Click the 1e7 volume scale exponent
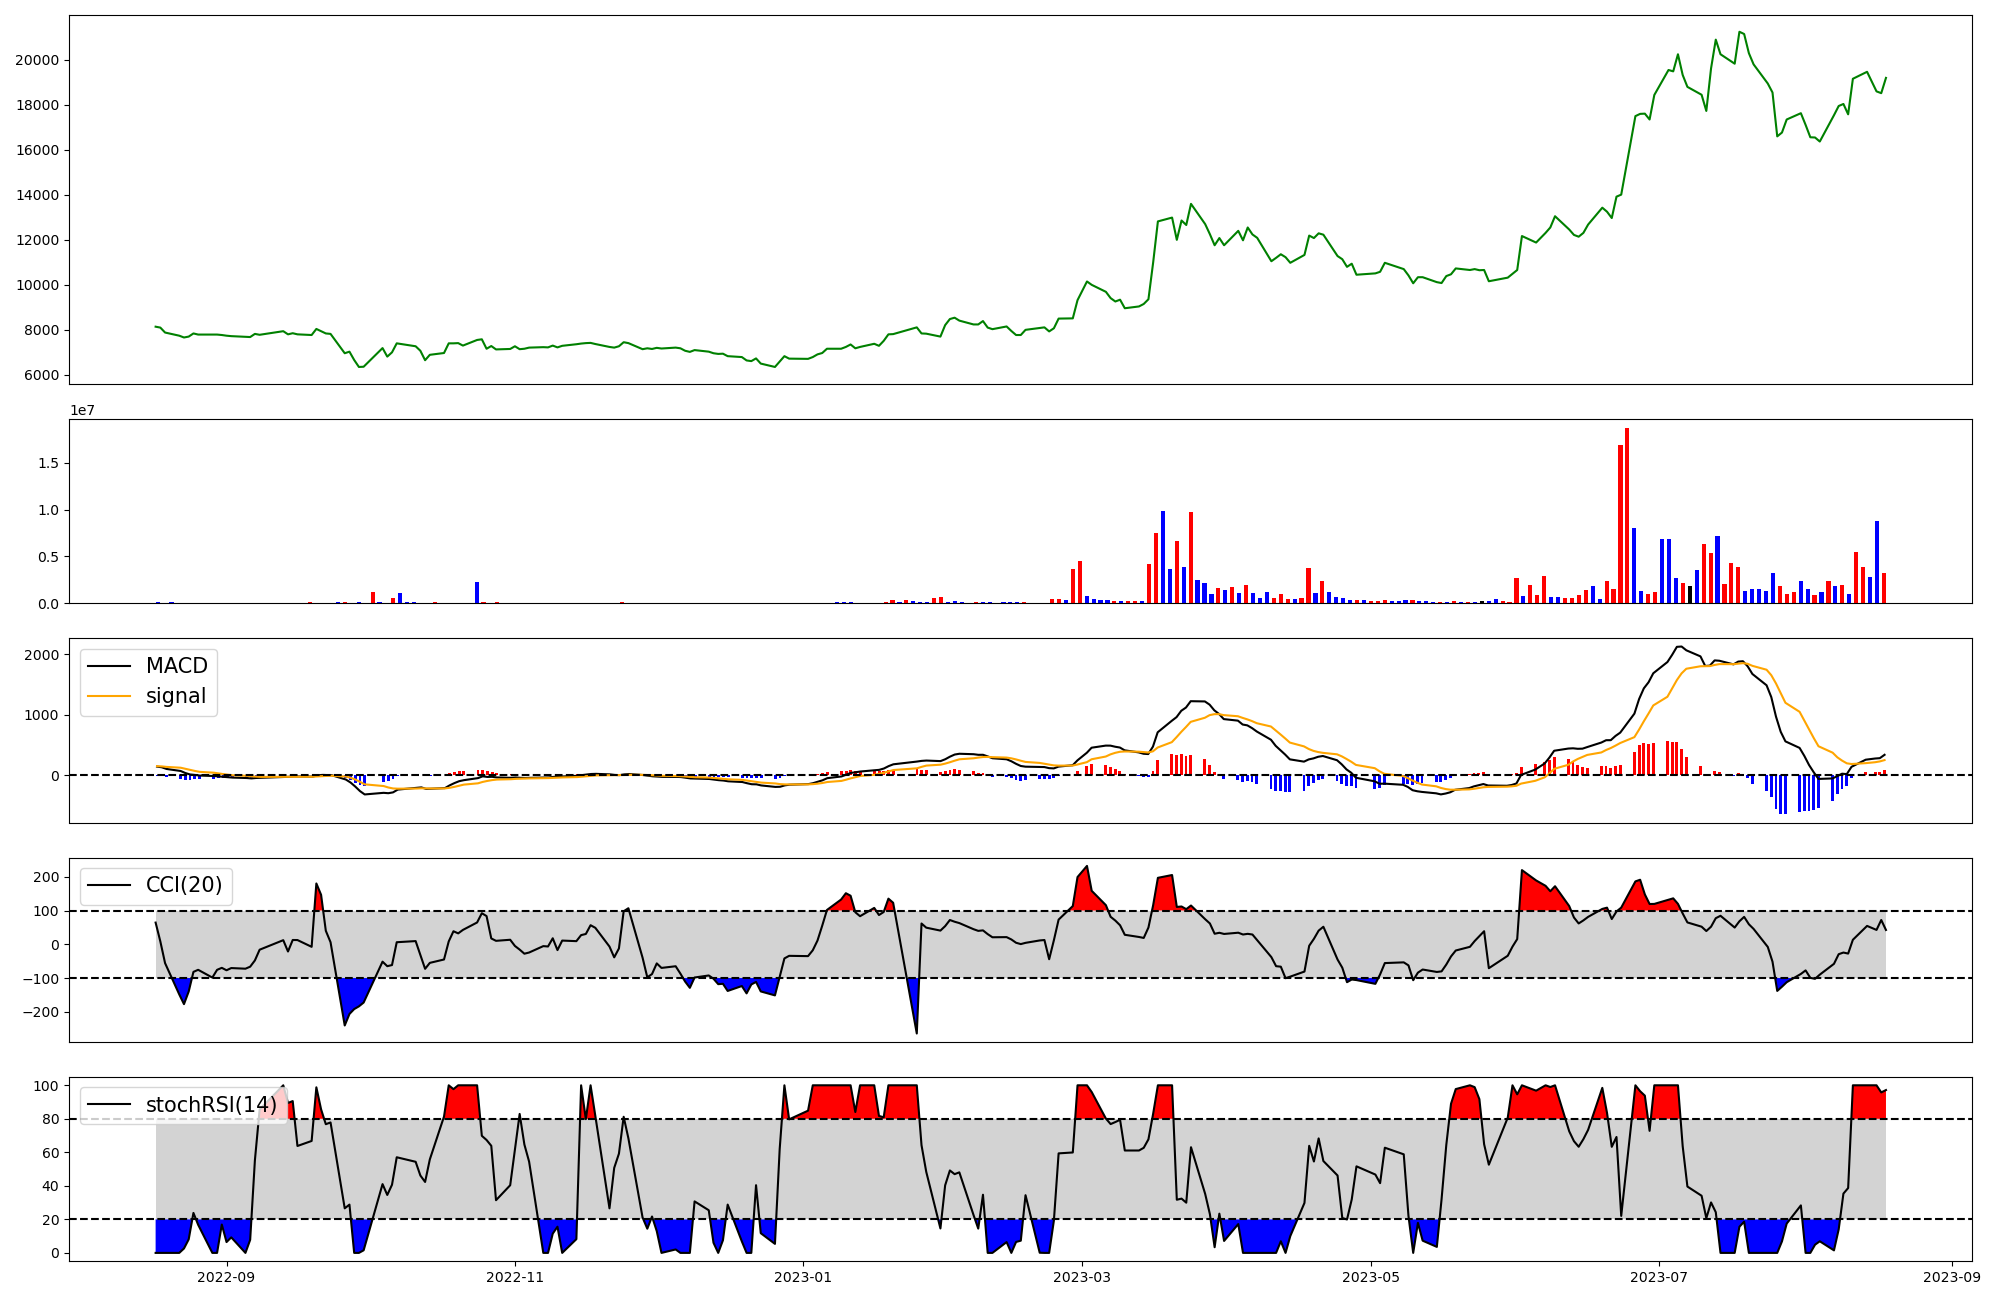Screen dimensions: 2000x1300 [82, 410]
